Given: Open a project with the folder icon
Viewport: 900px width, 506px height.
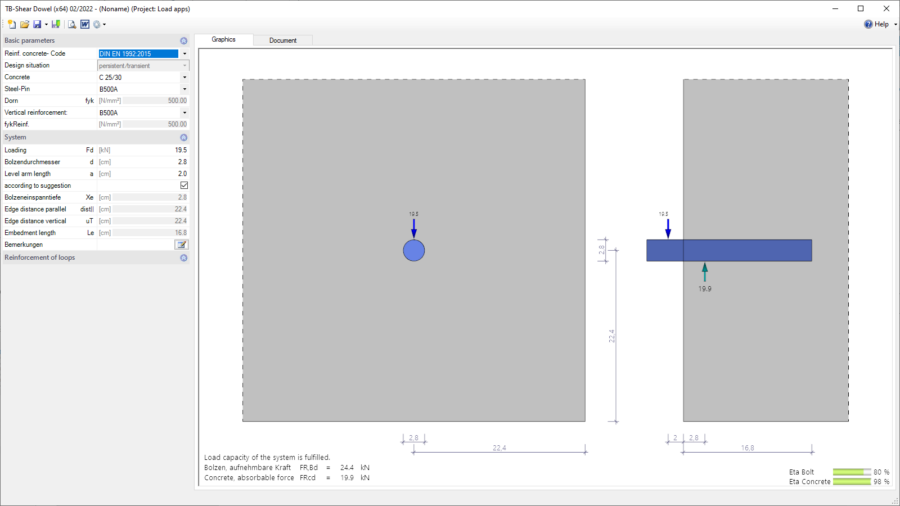Looking at the screenshot, I should click(x=24, y=24).
